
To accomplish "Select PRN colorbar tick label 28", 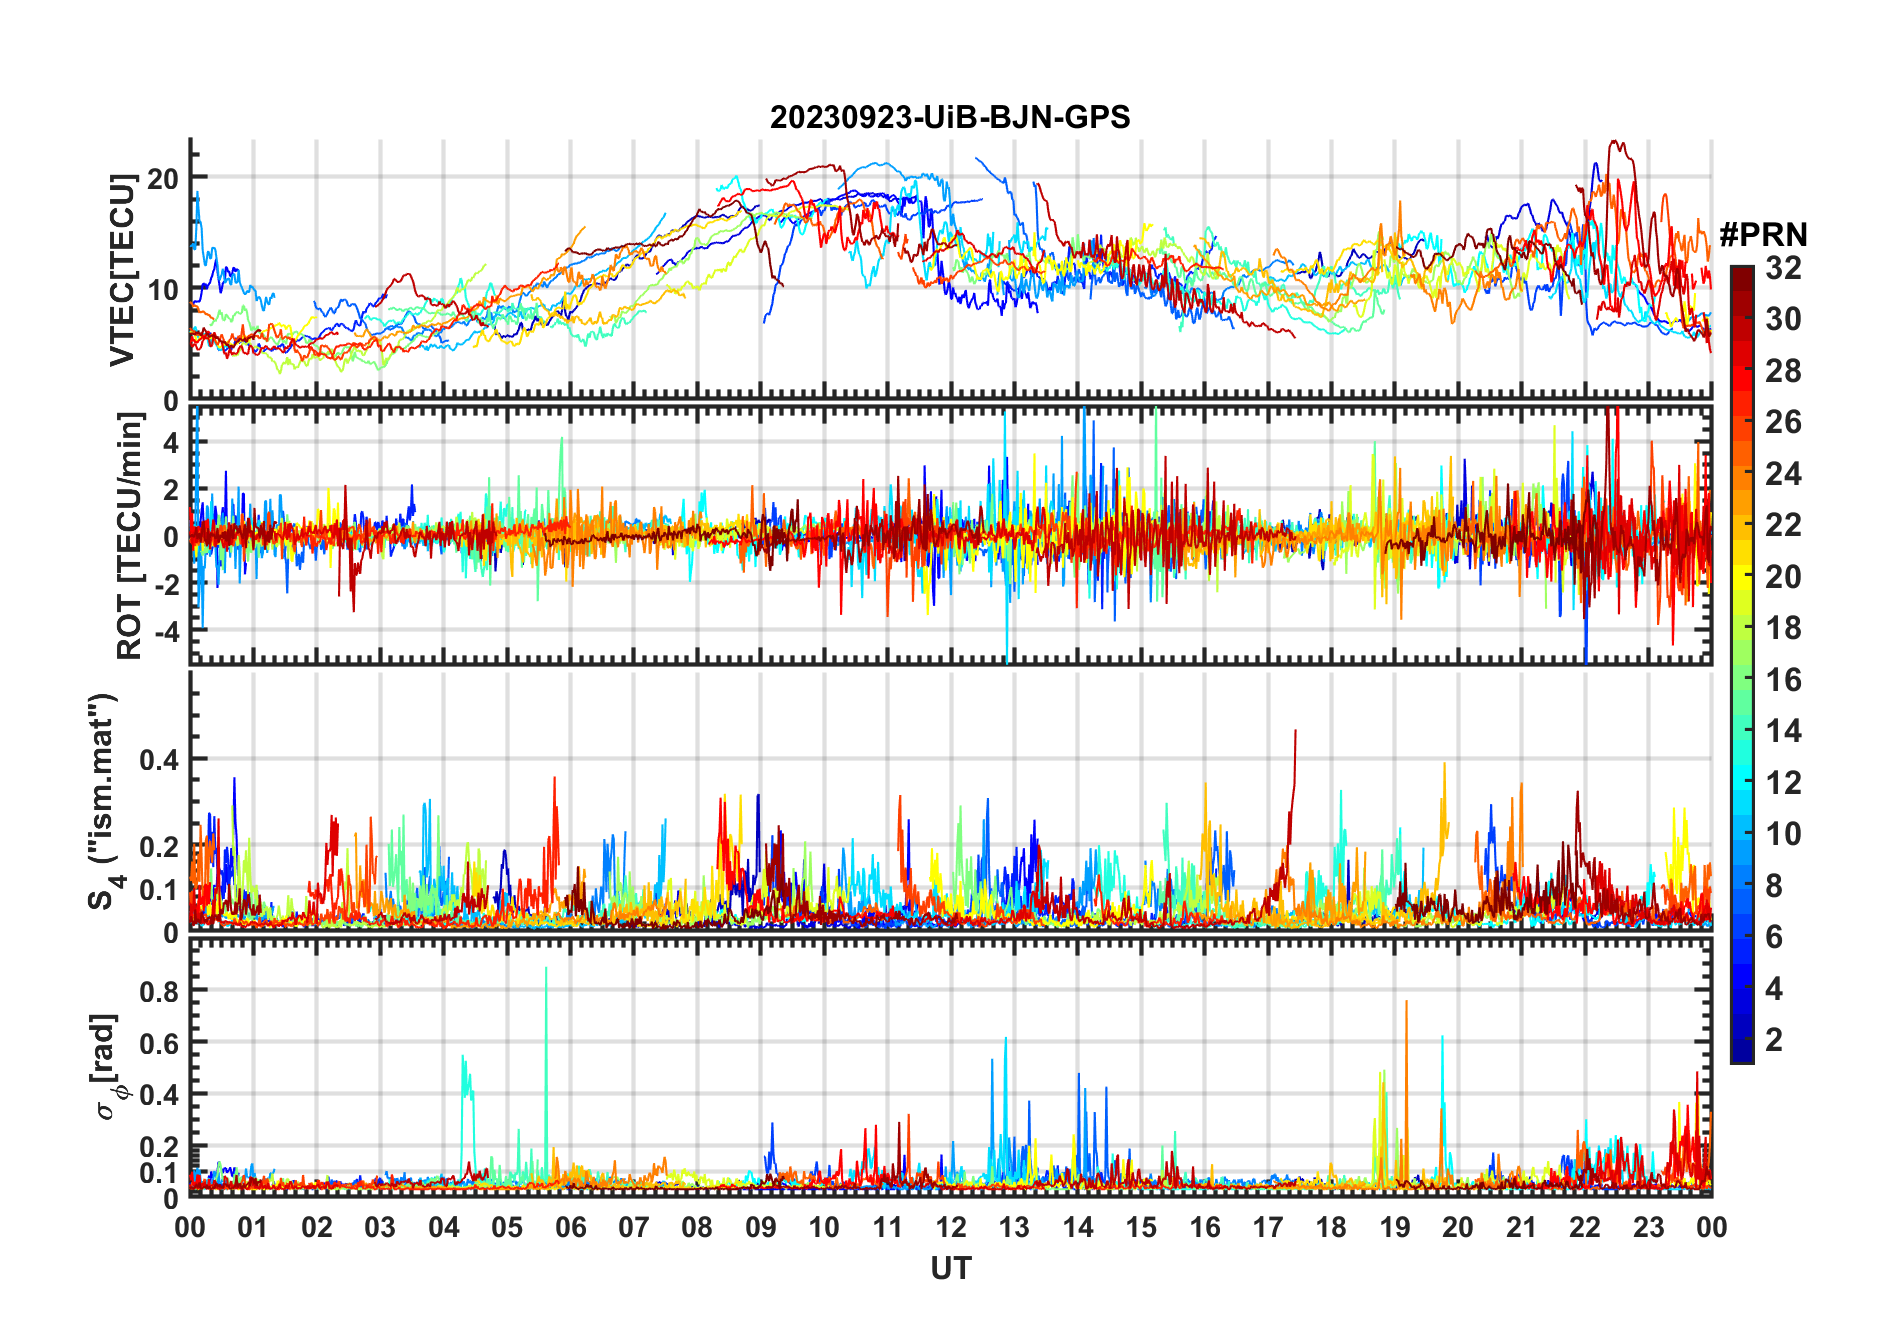I will pos(1783,371).
